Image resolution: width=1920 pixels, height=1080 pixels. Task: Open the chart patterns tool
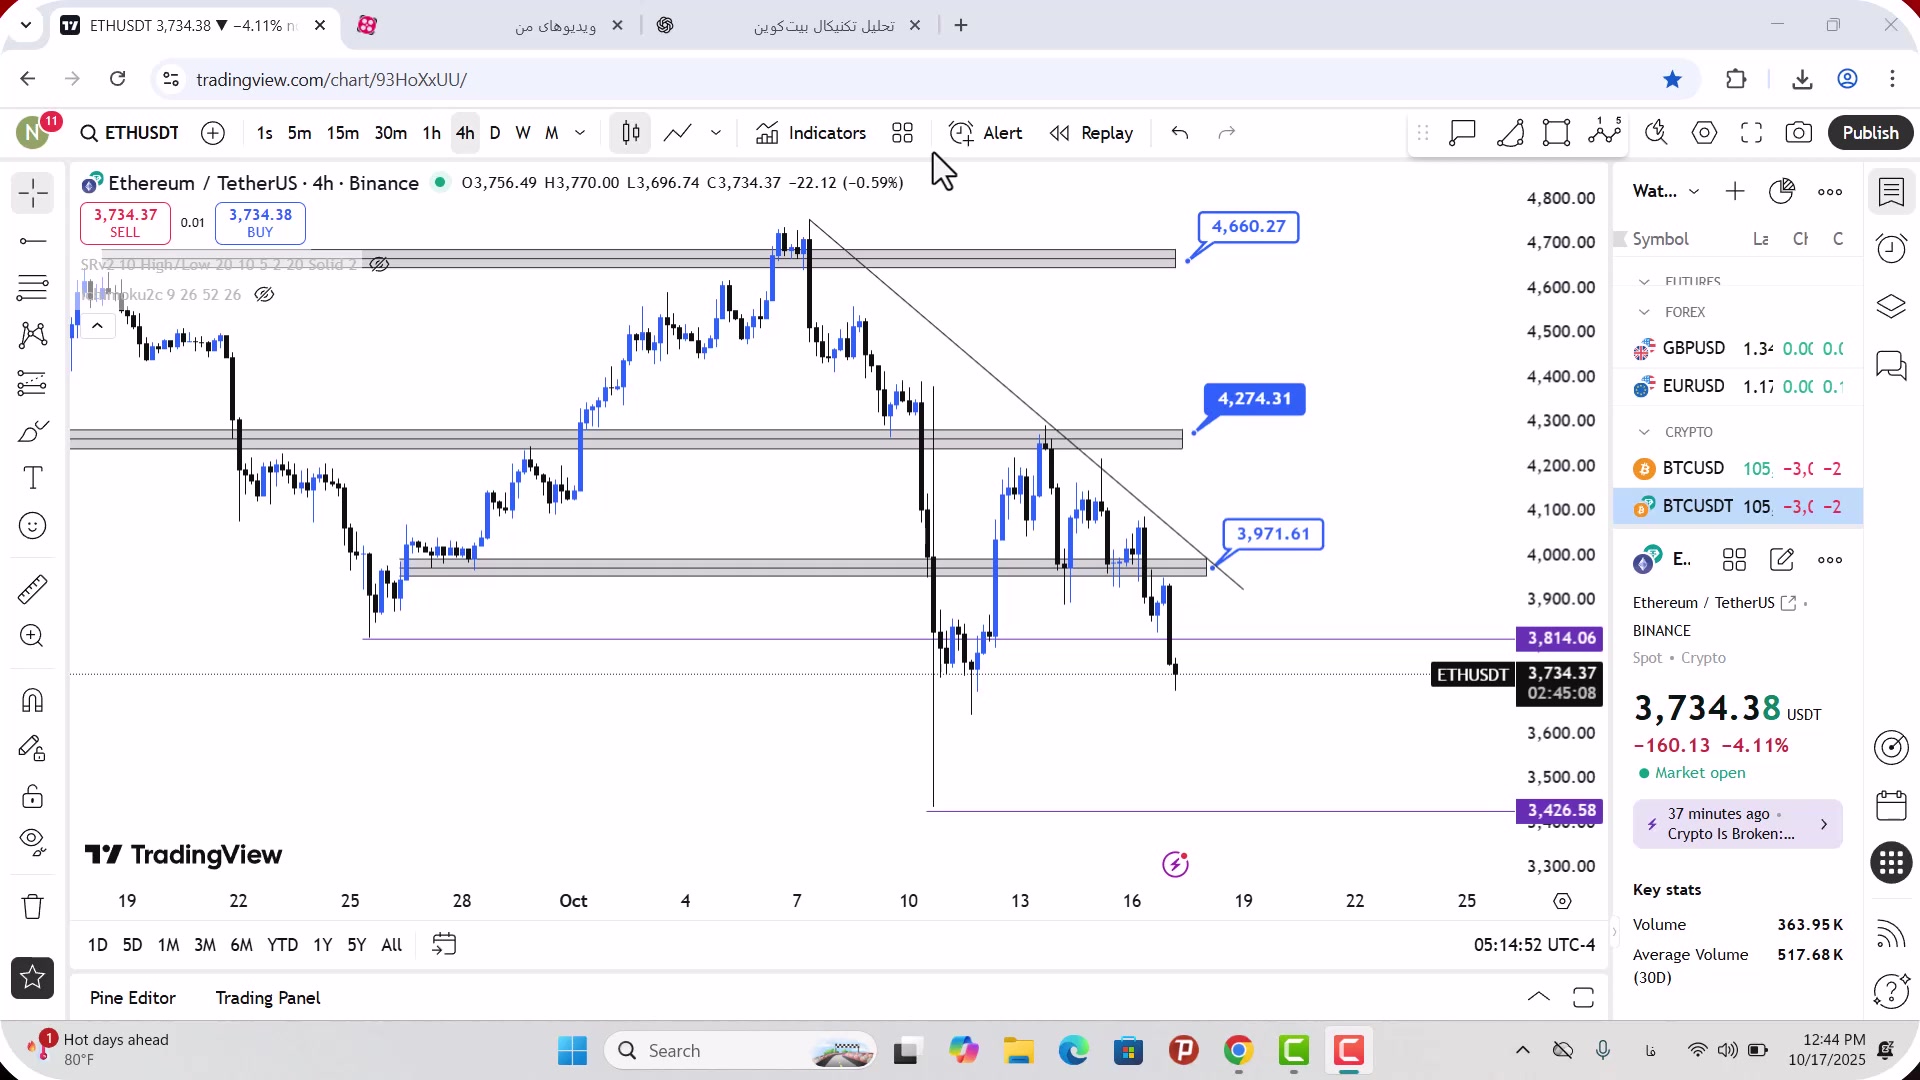tap(32, 335)
